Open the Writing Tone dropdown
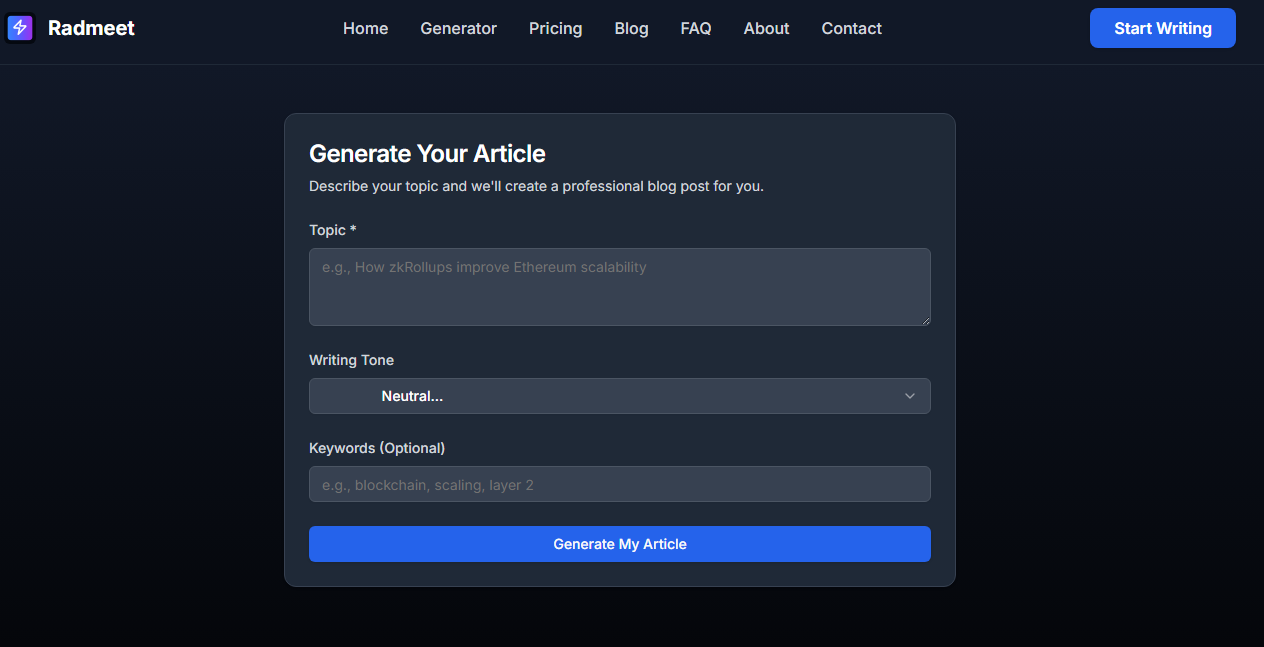The width and height of the screenshot is (1264, 647). click(619, 396)
